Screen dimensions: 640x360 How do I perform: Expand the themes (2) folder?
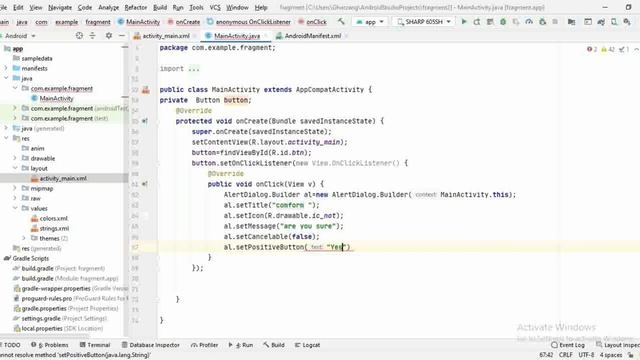click(24, 238)
